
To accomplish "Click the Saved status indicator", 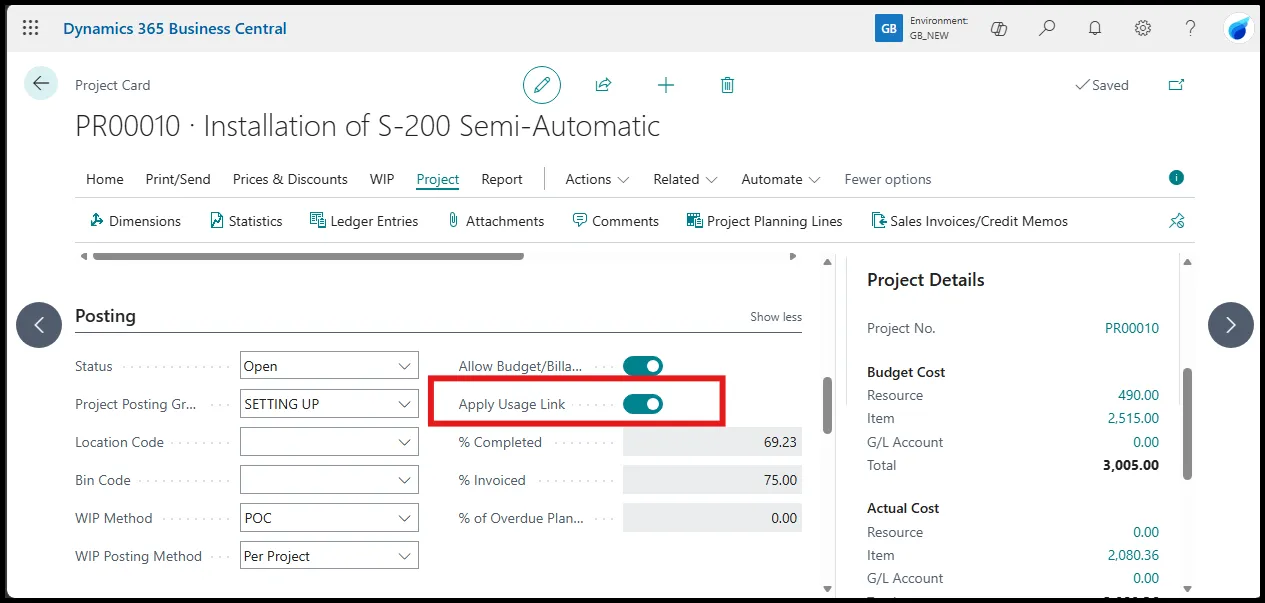I will pos(1102,85).
